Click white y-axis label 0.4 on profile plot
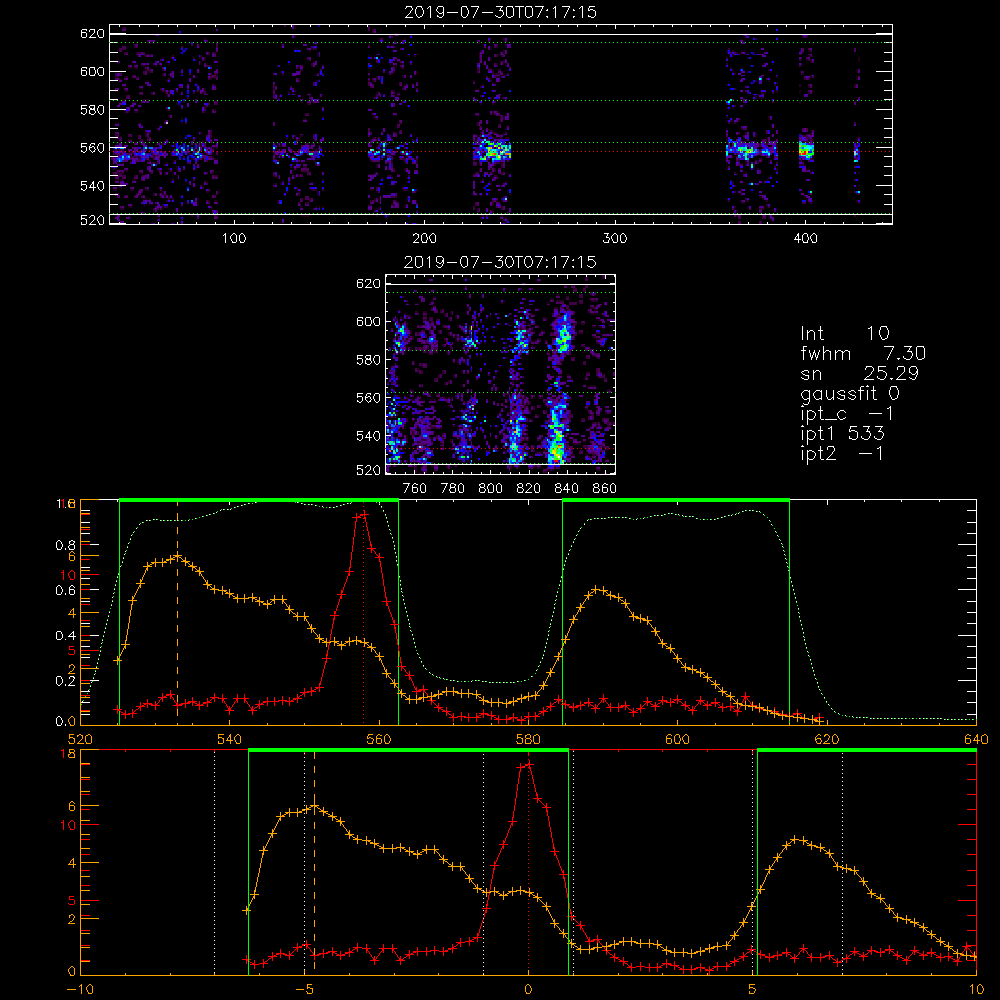This screenshot has width=1000, height=1000. 66,636
